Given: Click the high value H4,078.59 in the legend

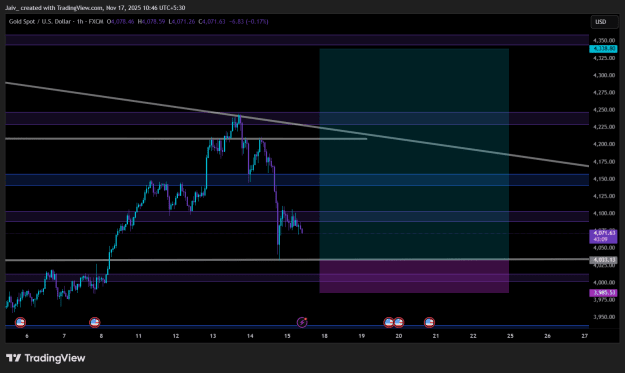Looking at the screenshot, I should tap(151, 22).
